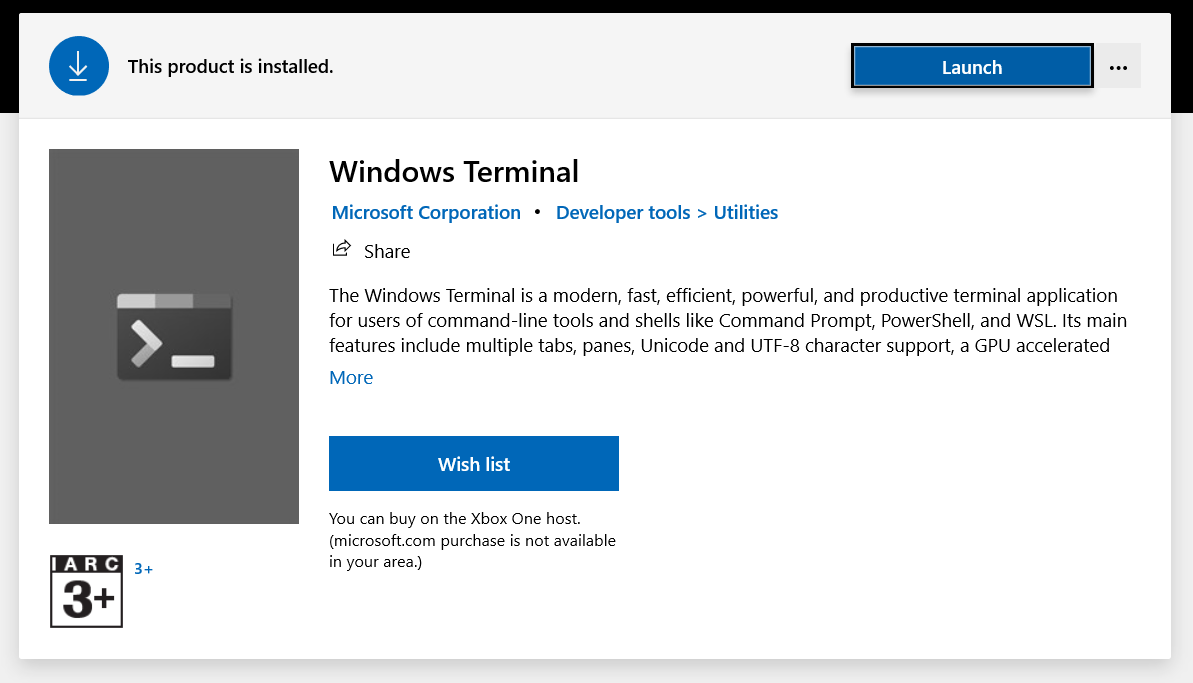Add Windows Terminal to Wish list
The width and height of the screenshot is (1193, 683).
(x=473, y=463)
